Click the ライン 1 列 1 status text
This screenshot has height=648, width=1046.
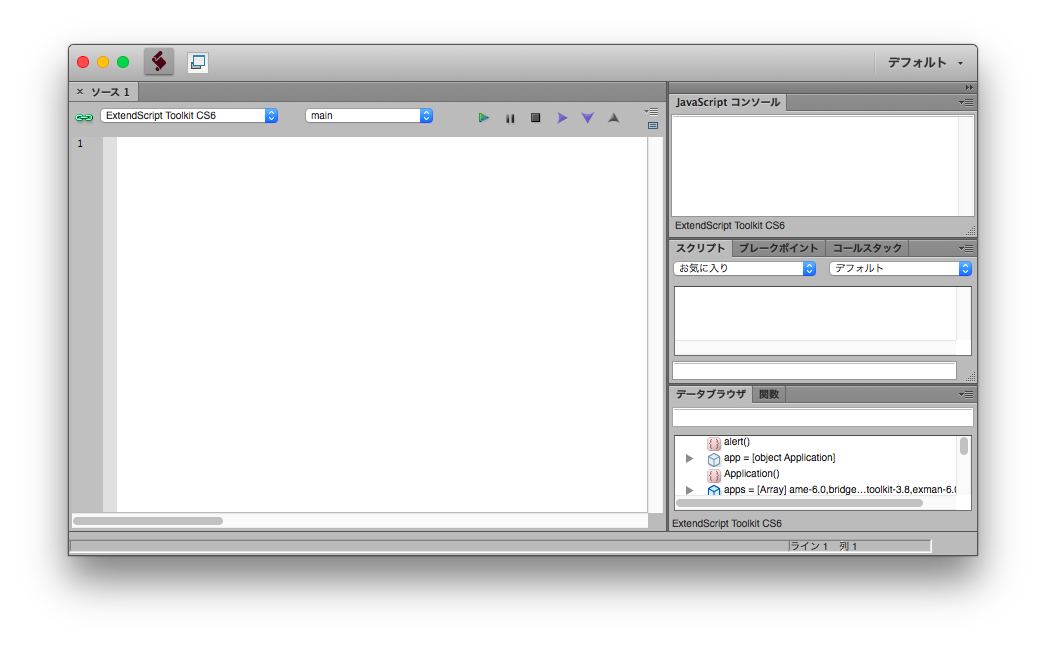(x=824, y=546)
